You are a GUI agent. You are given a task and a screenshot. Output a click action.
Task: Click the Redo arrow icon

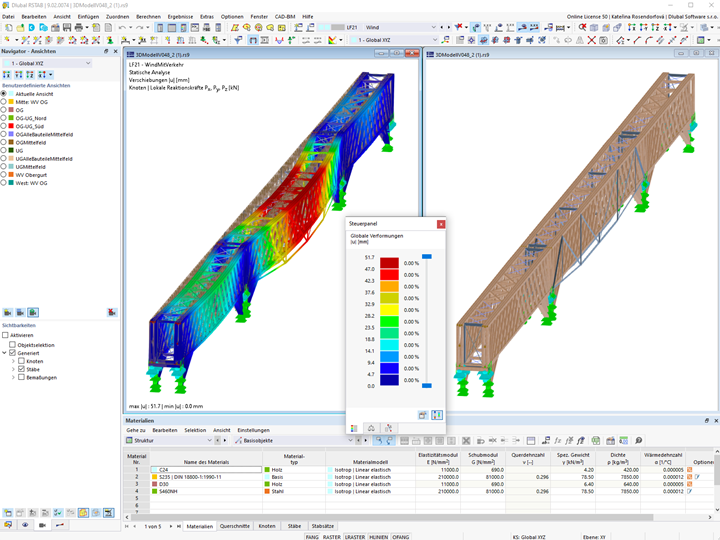[x=140, y=28]
